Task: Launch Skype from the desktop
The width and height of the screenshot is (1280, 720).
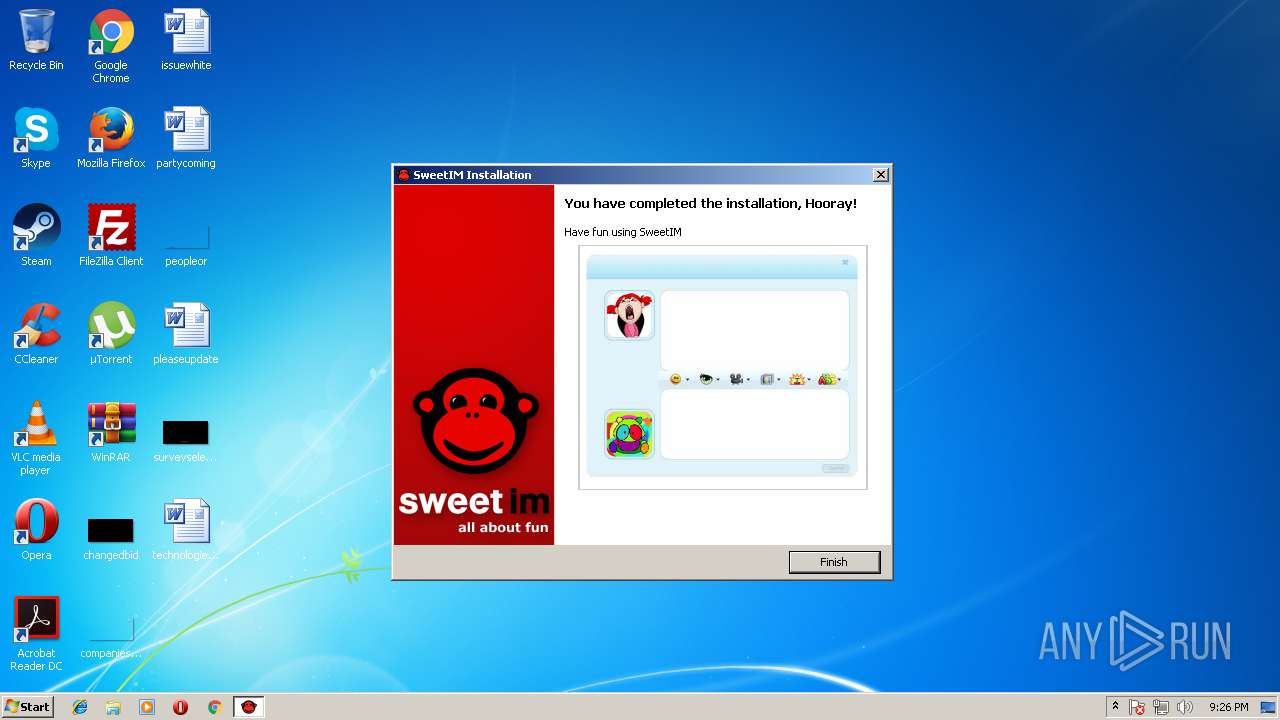Action: coord(36,138)
